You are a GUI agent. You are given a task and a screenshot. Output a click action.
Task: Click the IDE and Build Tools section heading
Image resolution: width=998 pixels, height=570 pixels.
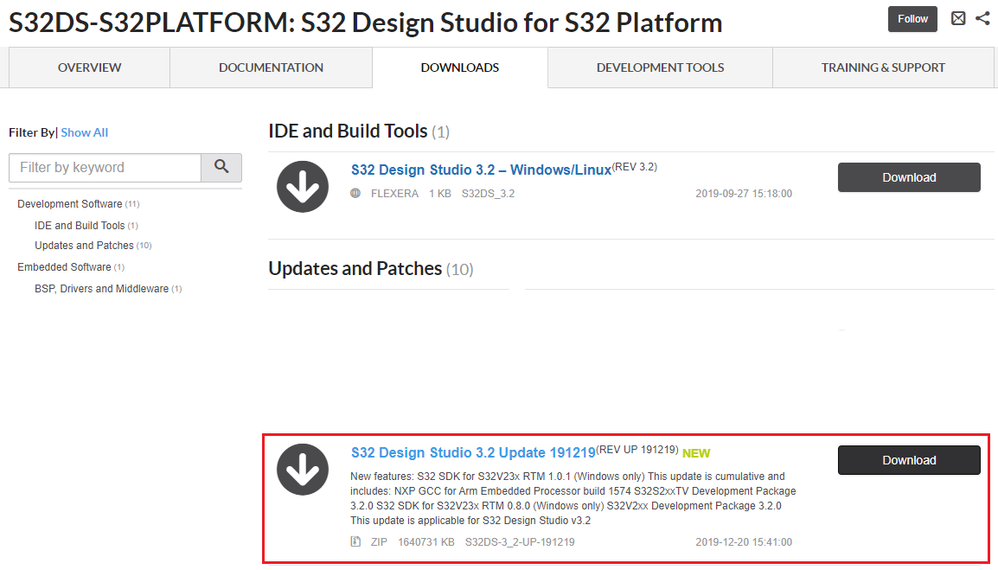pyautogui.click(x=348, y=131)
